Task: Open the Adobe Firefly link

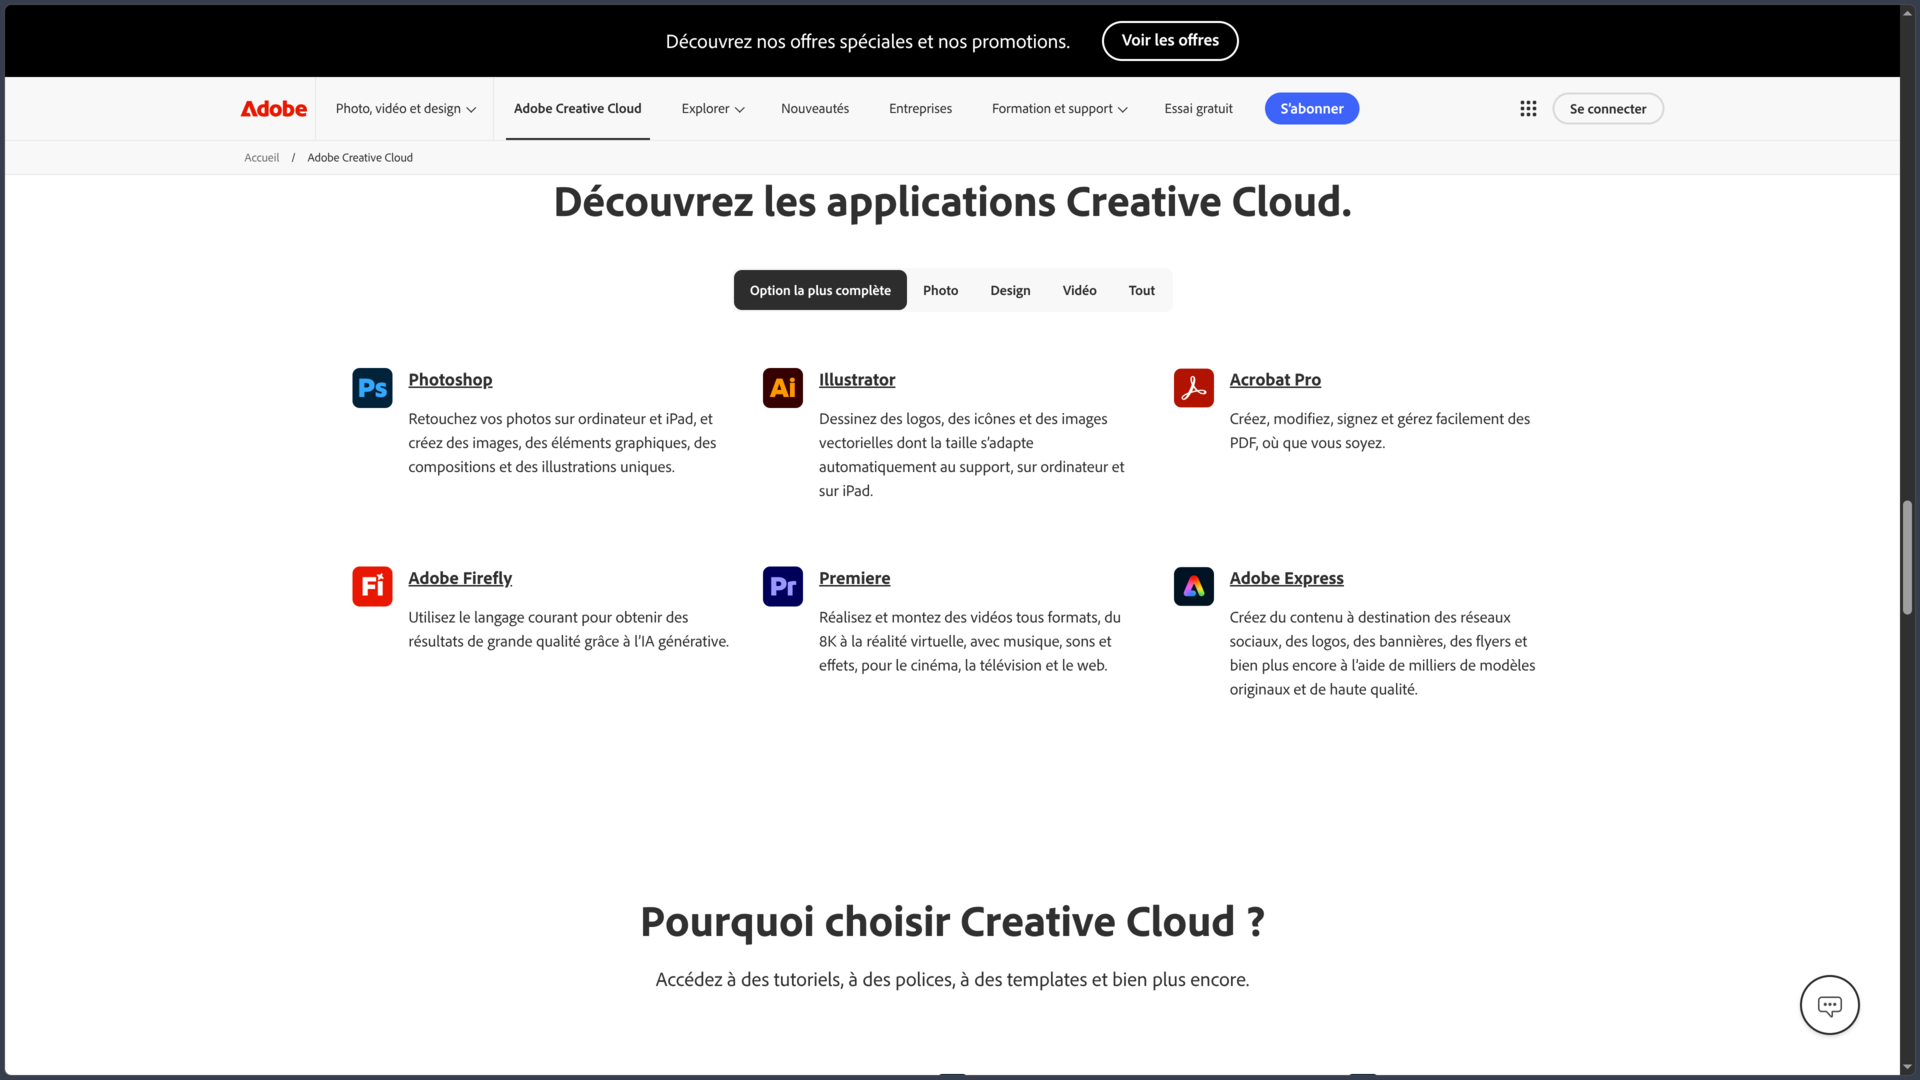Action: (460, 578)
